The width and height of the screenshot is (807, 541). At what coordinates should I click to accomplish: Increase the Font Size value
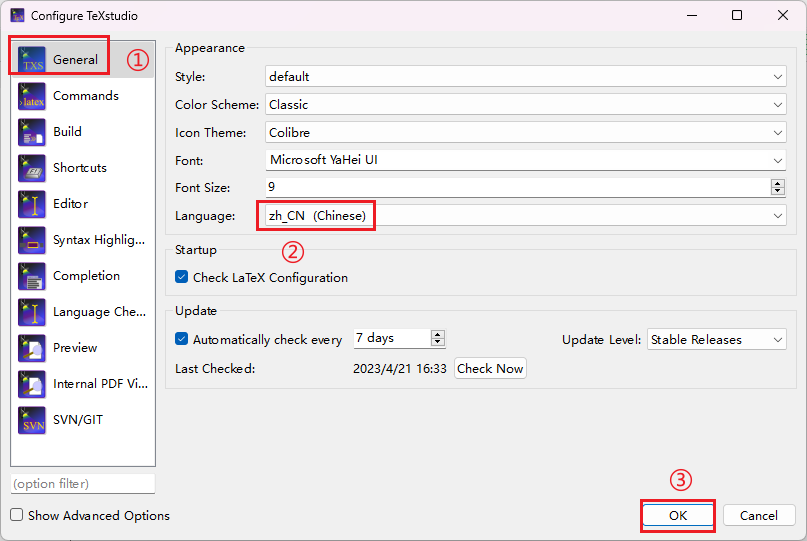click(778, 183)
